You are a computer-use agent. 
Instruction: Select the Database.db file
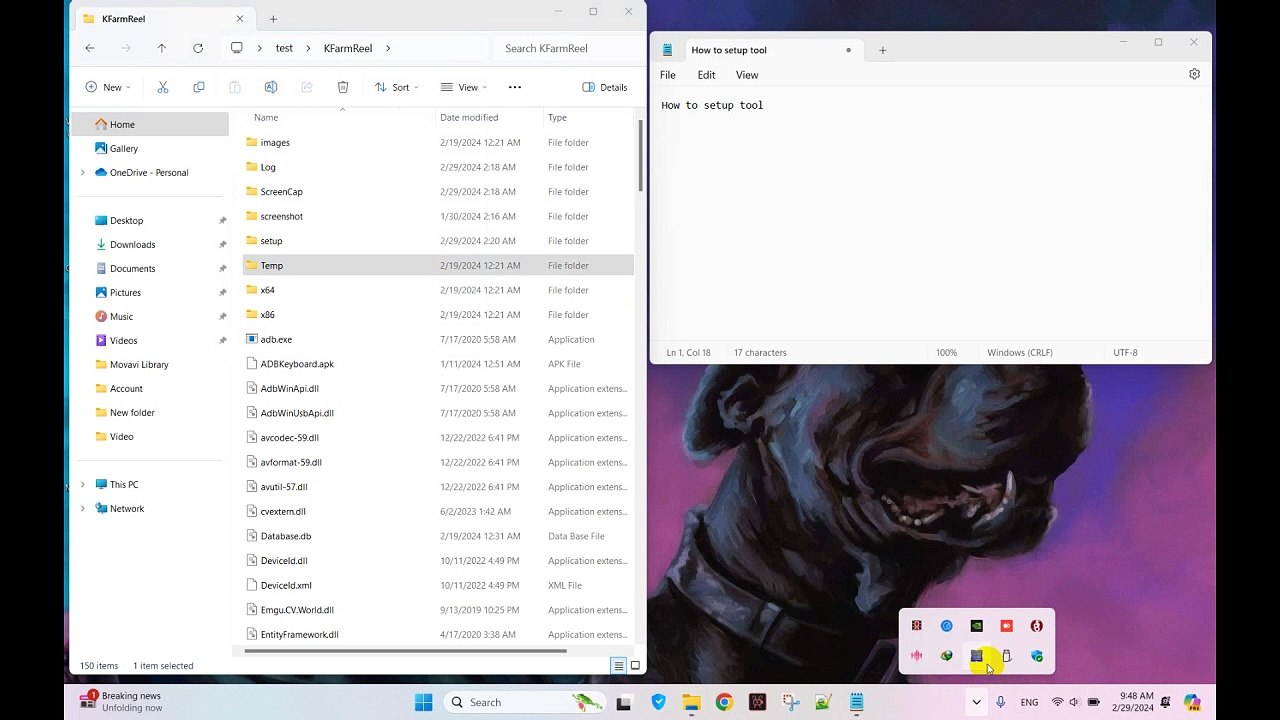point(438,536)
